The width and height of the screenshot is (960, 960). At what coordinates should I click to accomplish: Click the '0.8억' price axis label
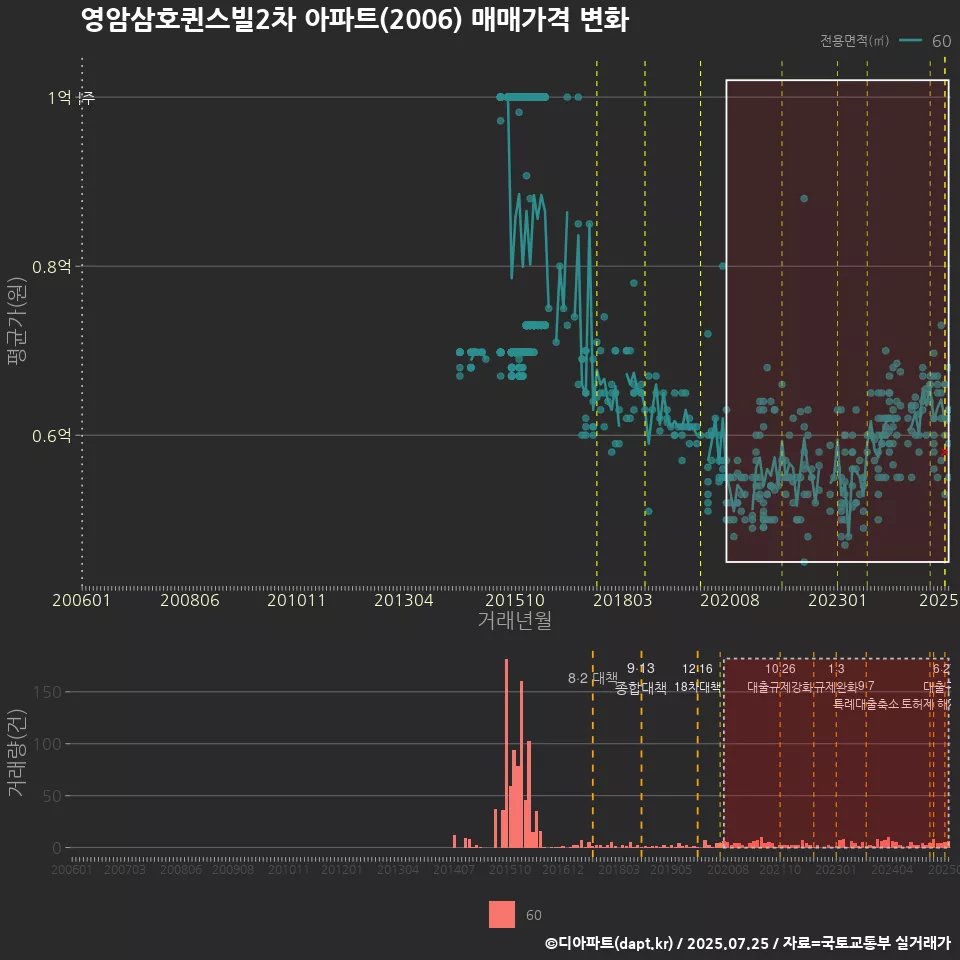(x=51, y=267)
